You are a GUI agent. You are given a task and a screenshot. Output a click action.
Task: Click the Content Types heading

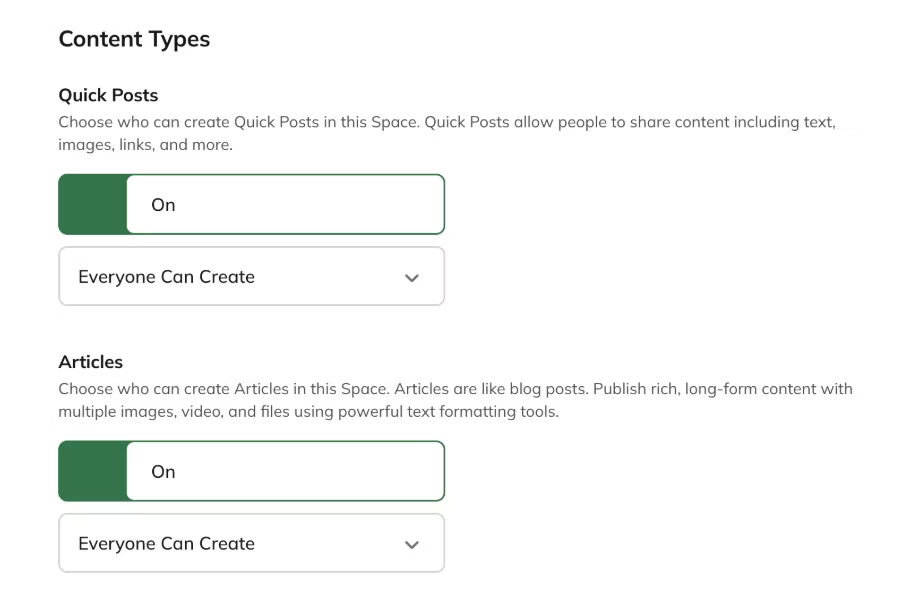click(x=134, y=40)
